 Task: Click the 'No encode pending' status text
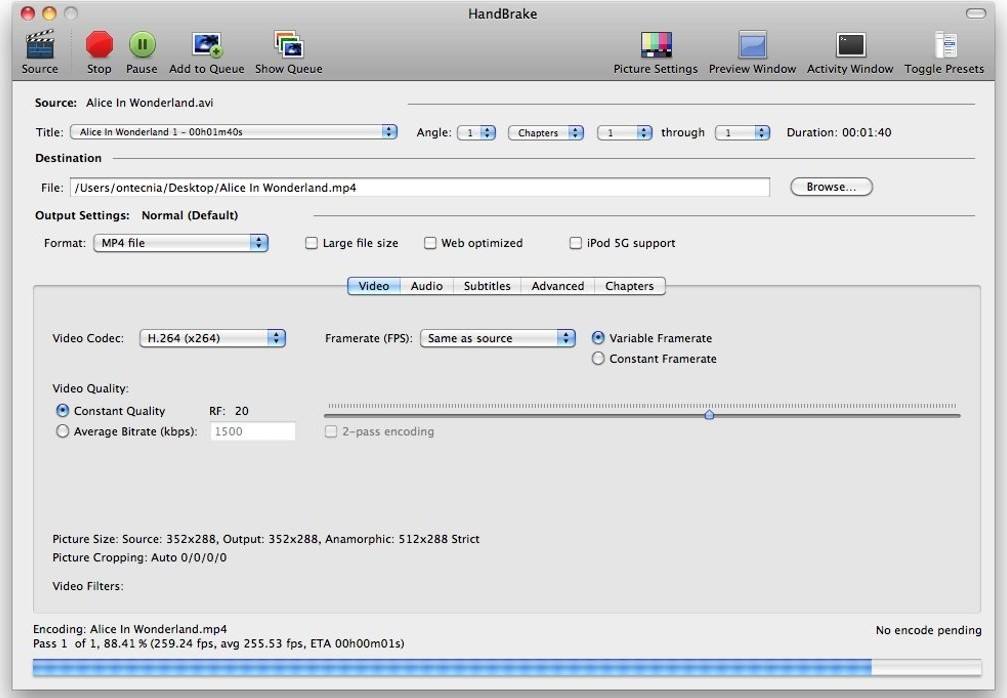929,631
